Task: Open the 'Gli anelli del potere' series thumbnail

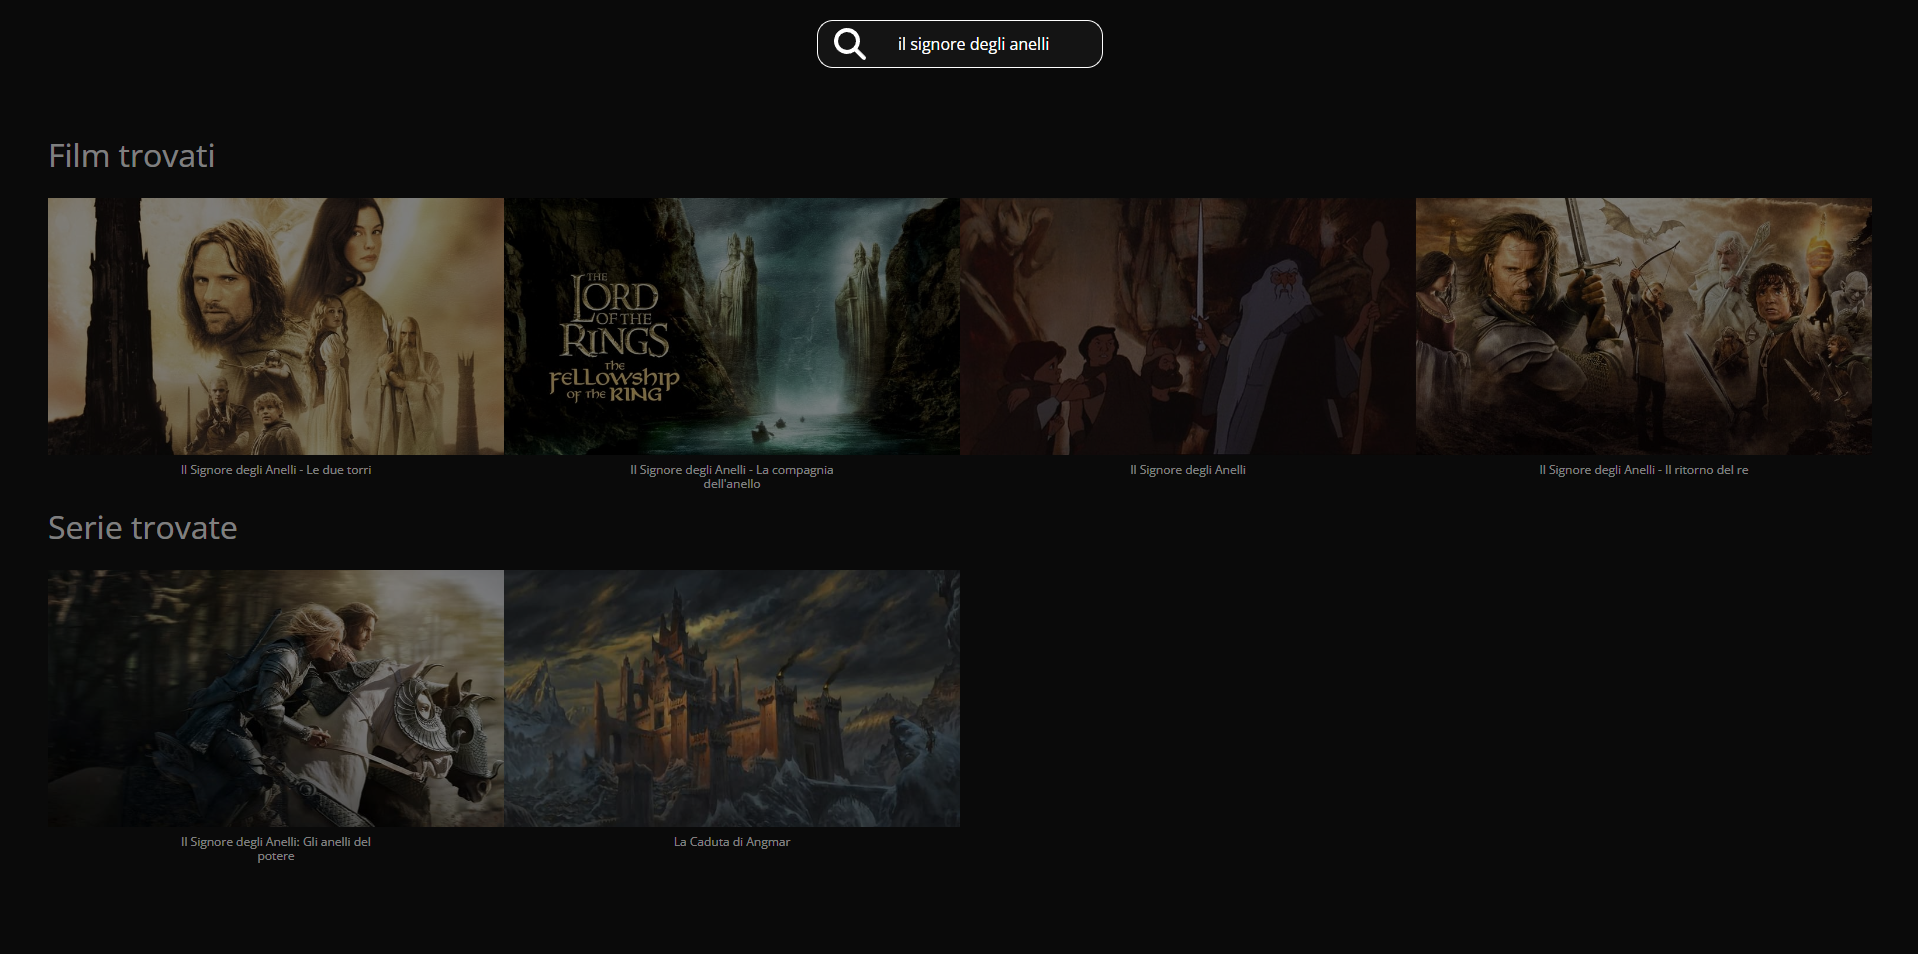Action: pyautogui.click(x=276, y=698)
